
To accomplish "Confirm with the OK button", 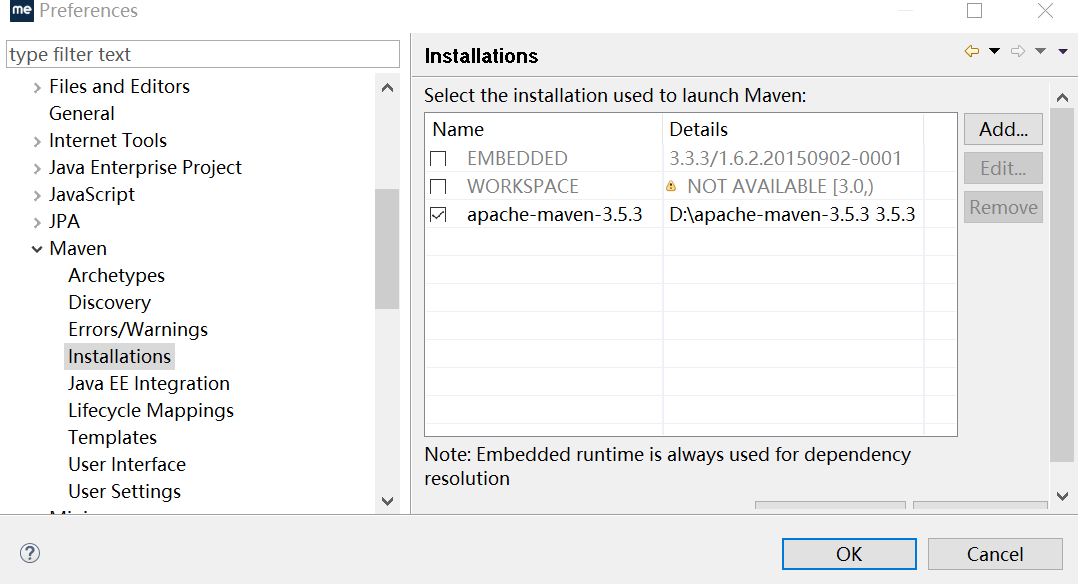I will (849, 554).
